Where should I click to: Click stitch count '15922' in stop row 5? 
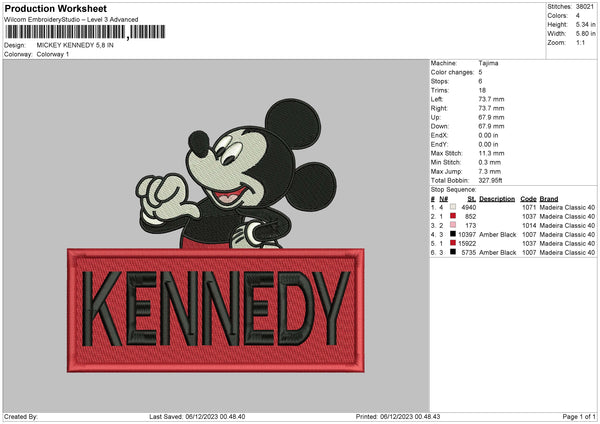[467, 243]
